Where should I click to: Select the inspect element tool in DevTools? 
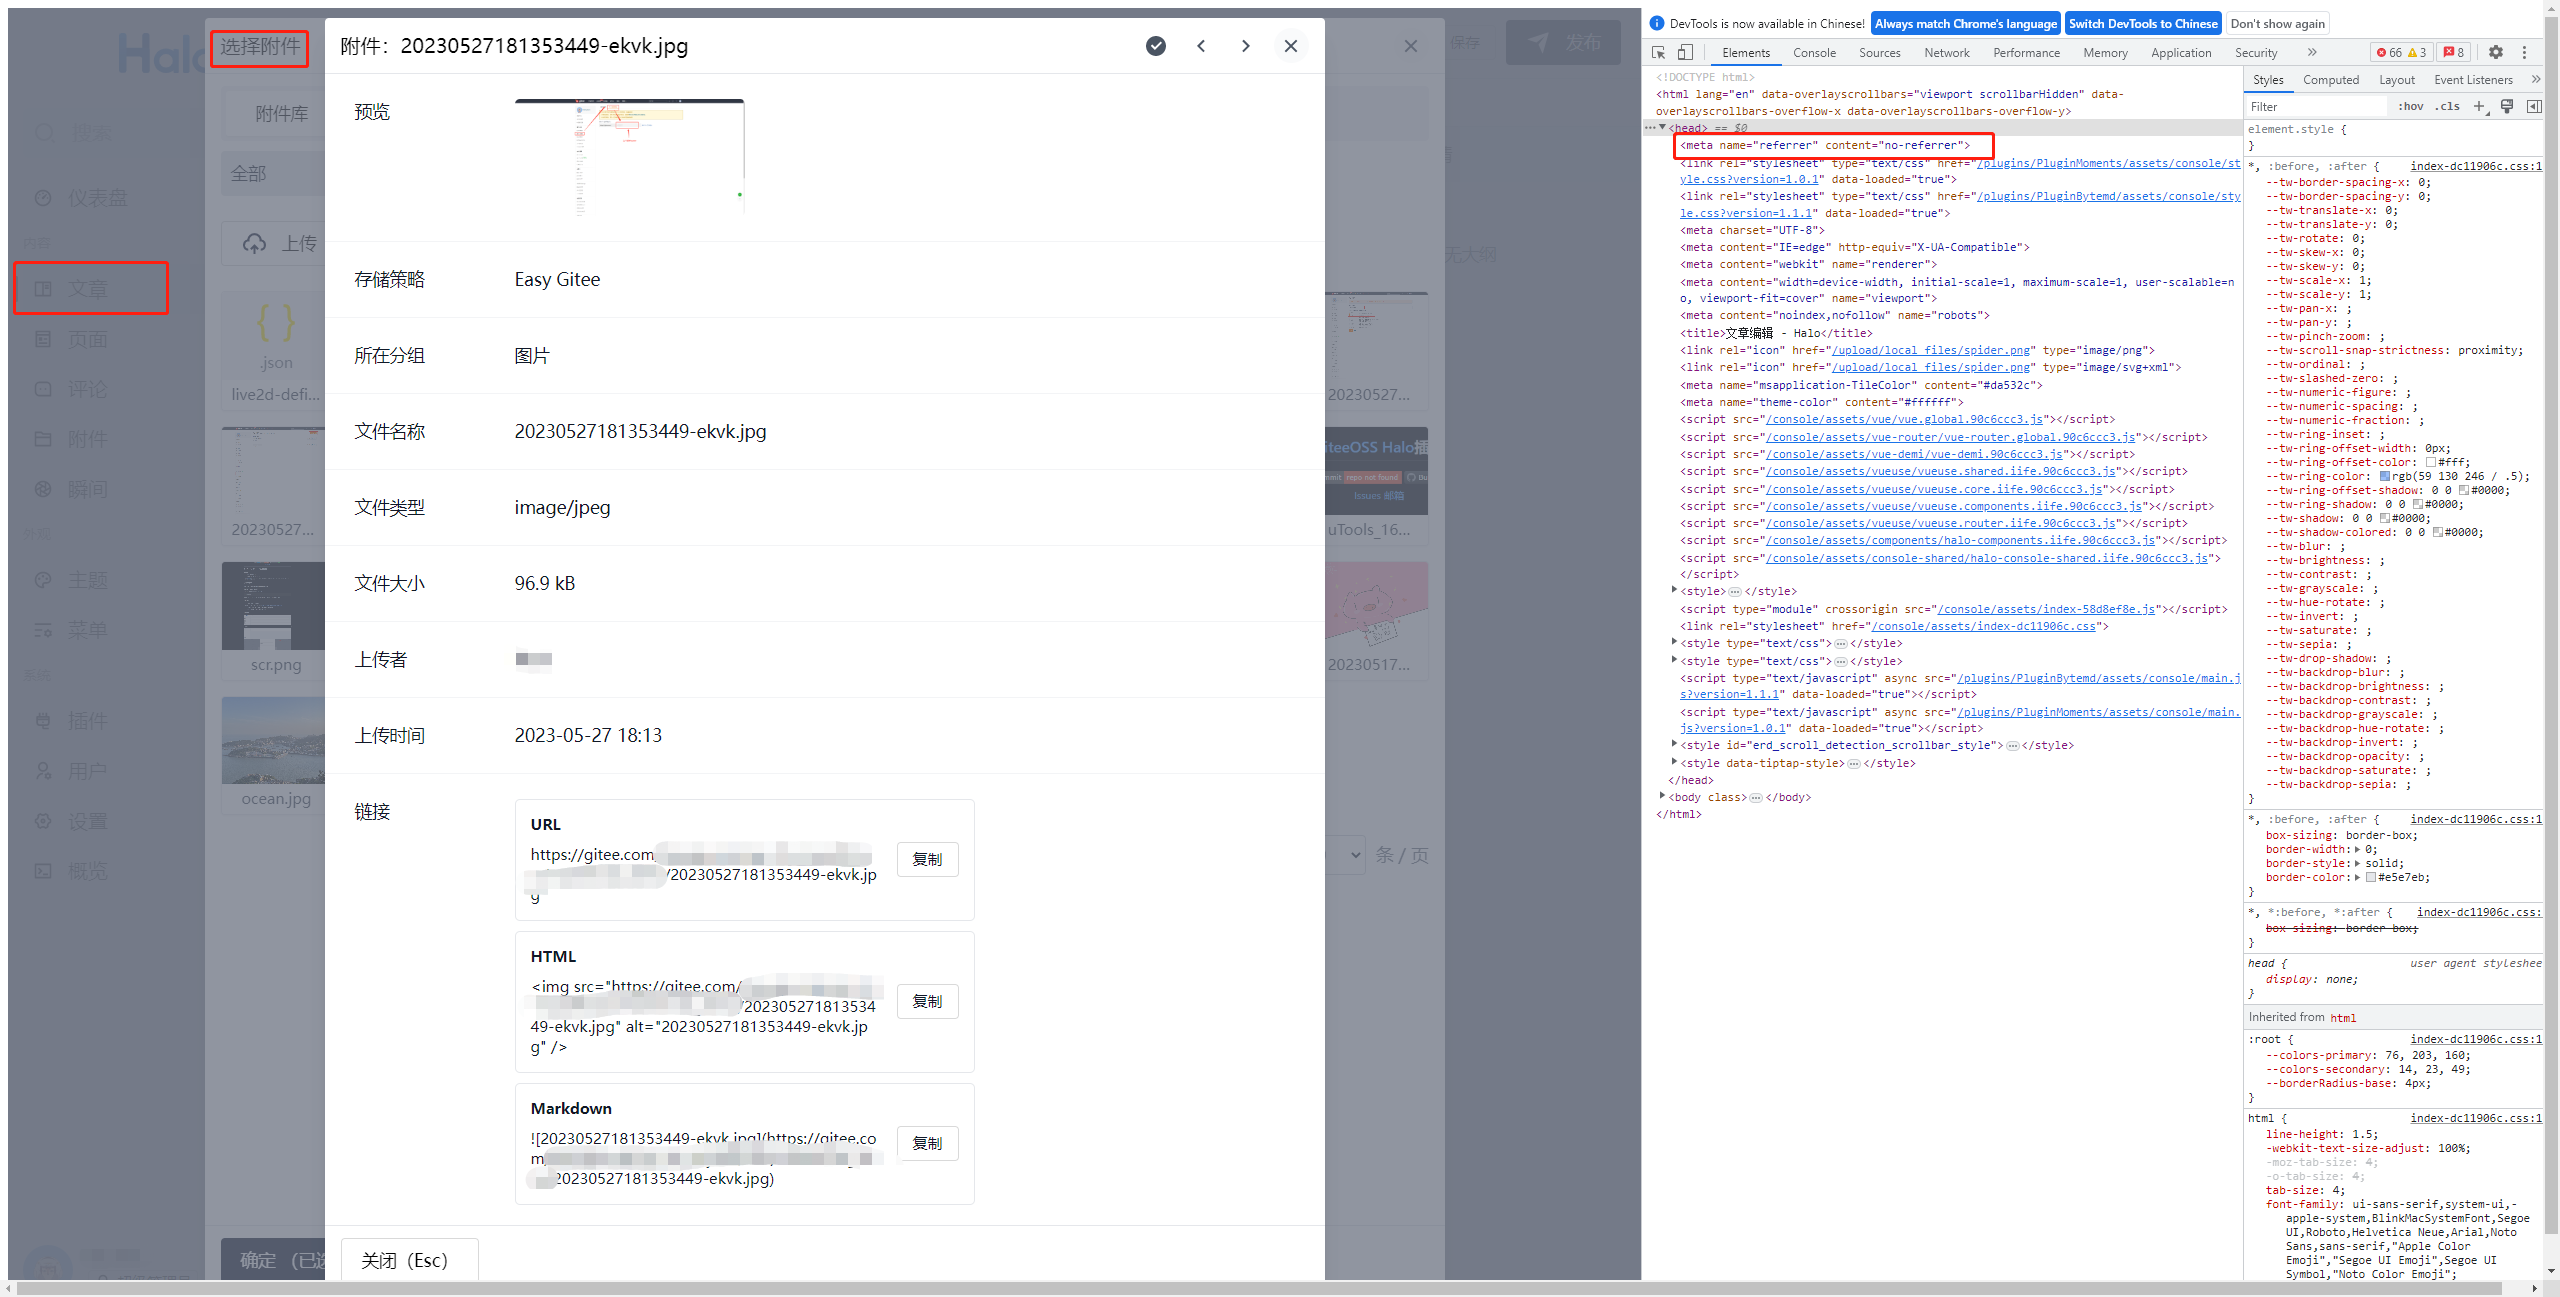1657,52
